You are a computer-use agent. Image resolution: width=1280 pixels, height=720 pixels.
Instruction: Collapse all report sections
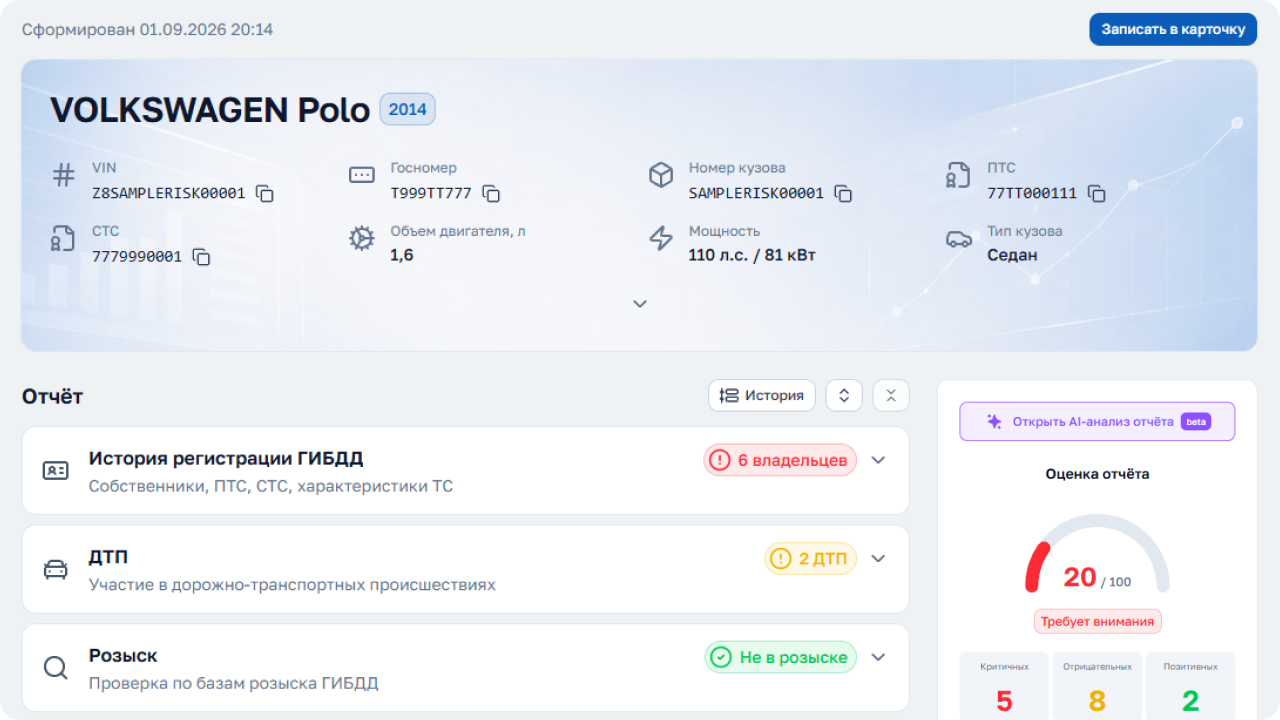(891, 395)
